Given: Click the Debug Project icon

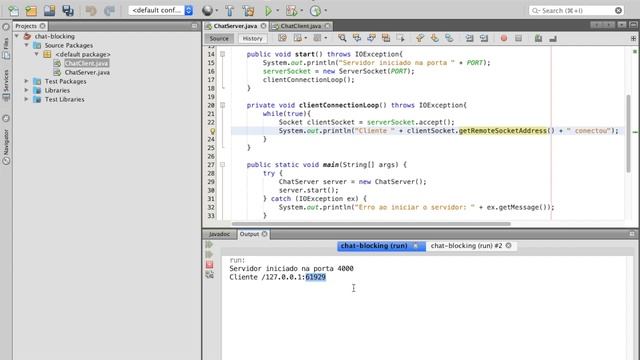Looking at the screenshot, I should click(291, 11).
